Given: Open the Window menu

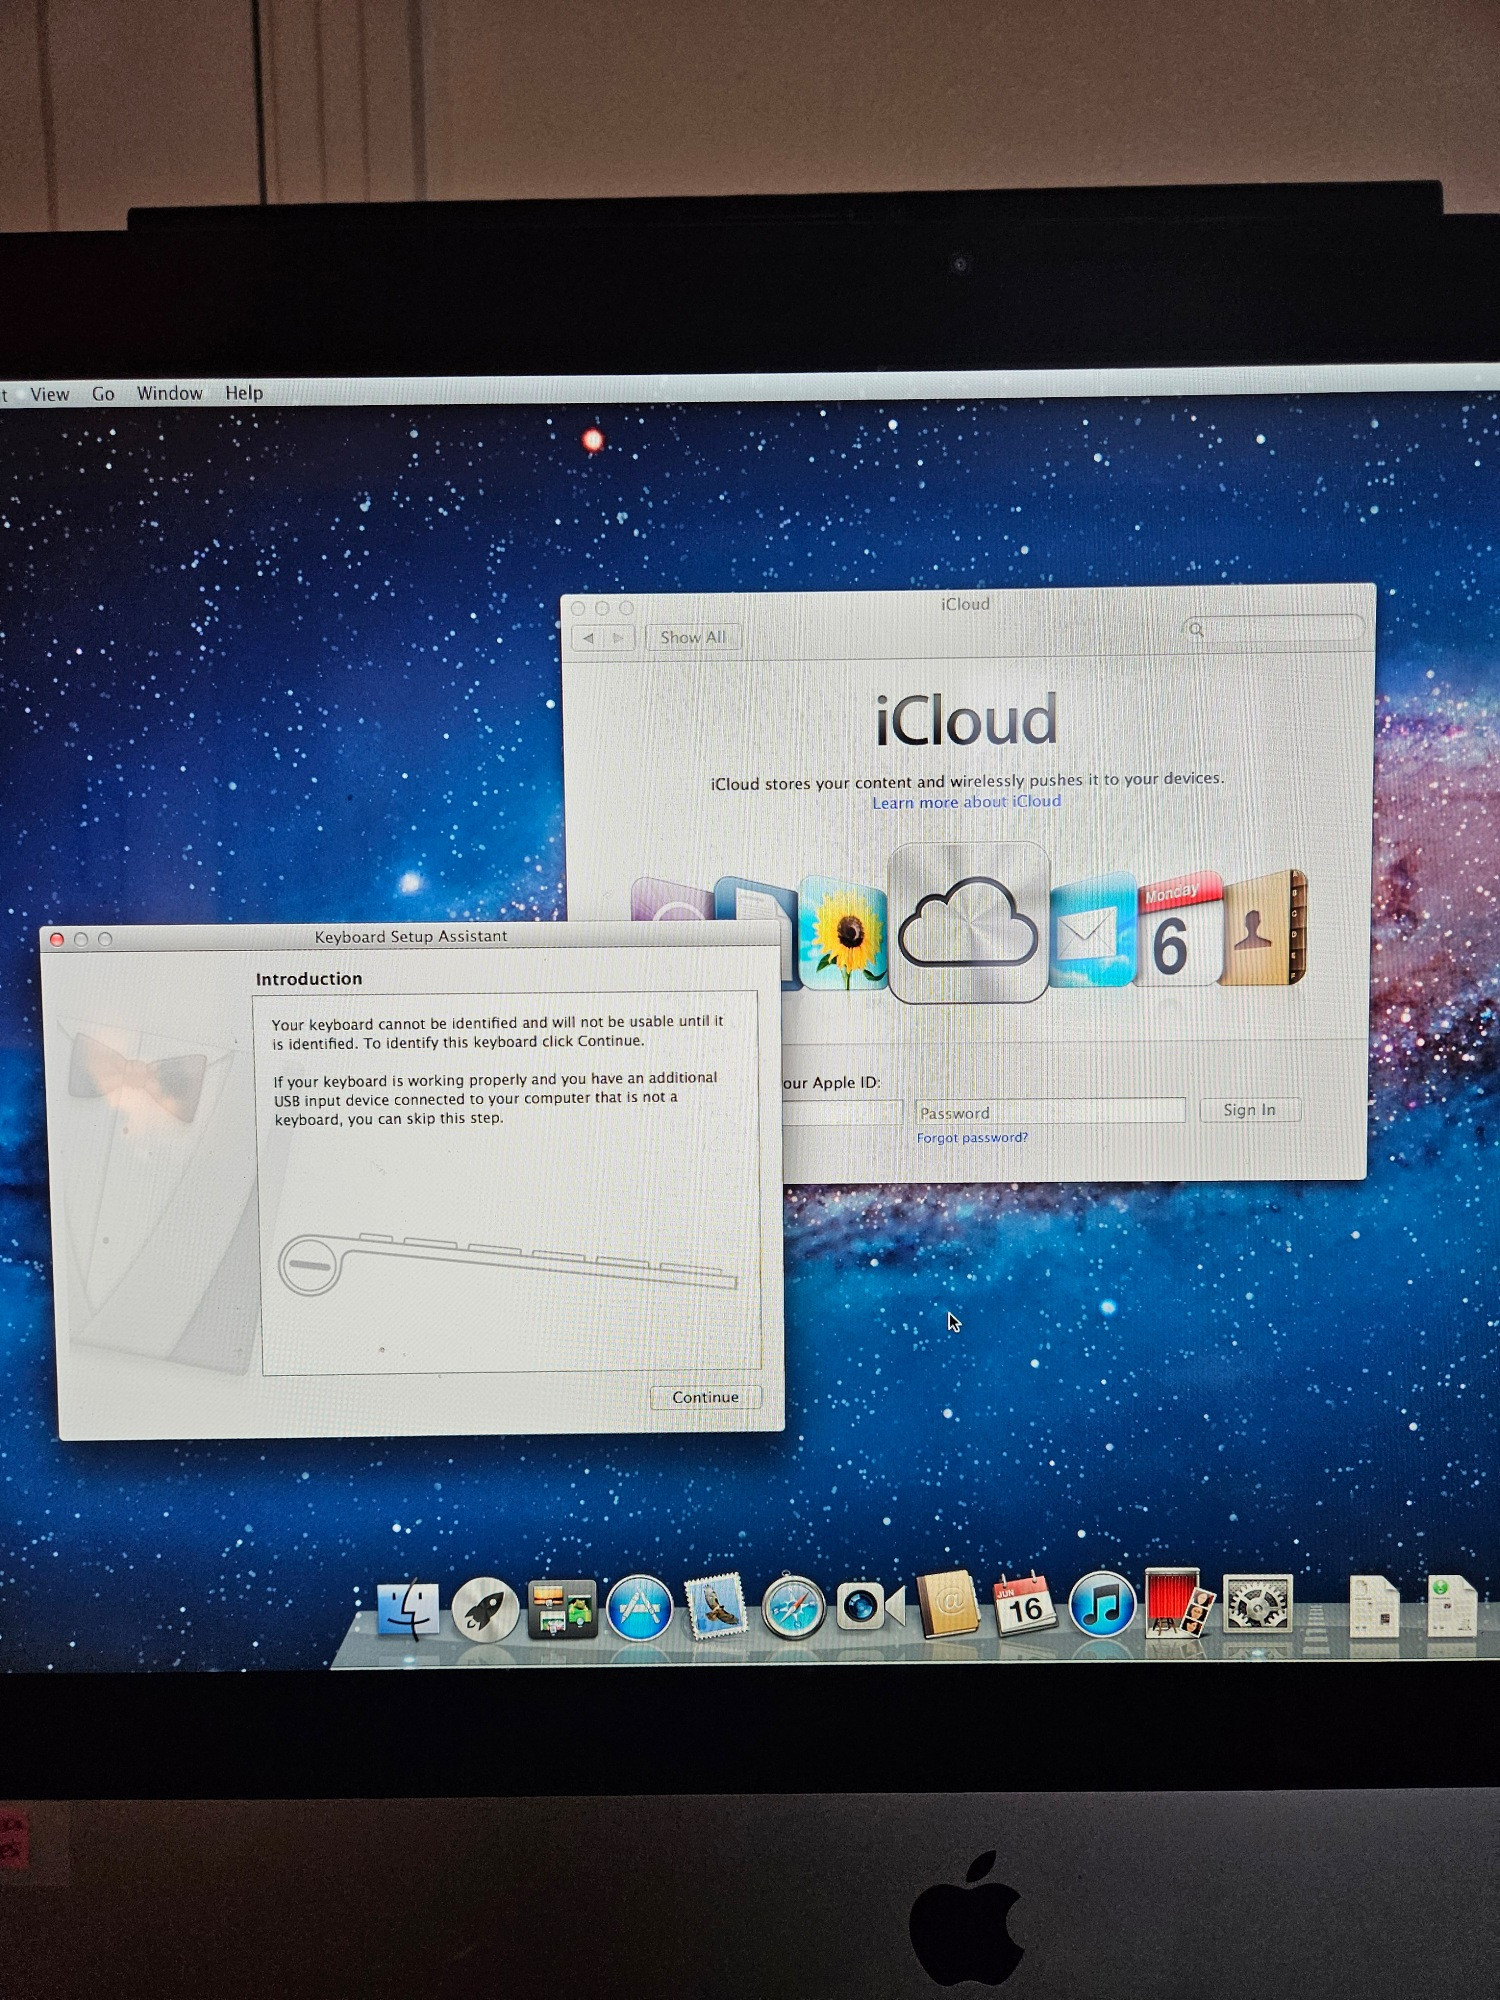Looking at the screenshot, I should pyautogui.click(x=169, y=393).
